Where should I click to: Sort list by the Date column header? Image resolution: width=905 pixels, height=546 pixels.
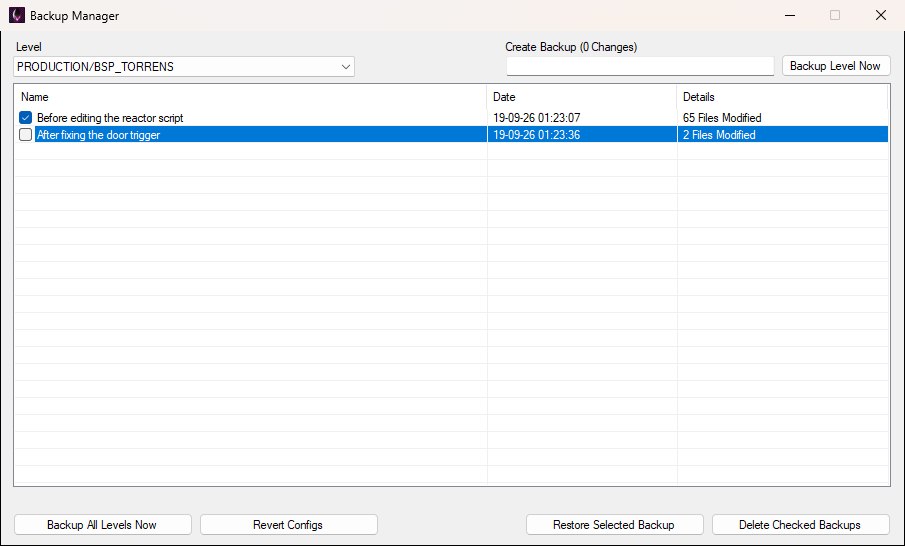point(582,97)
